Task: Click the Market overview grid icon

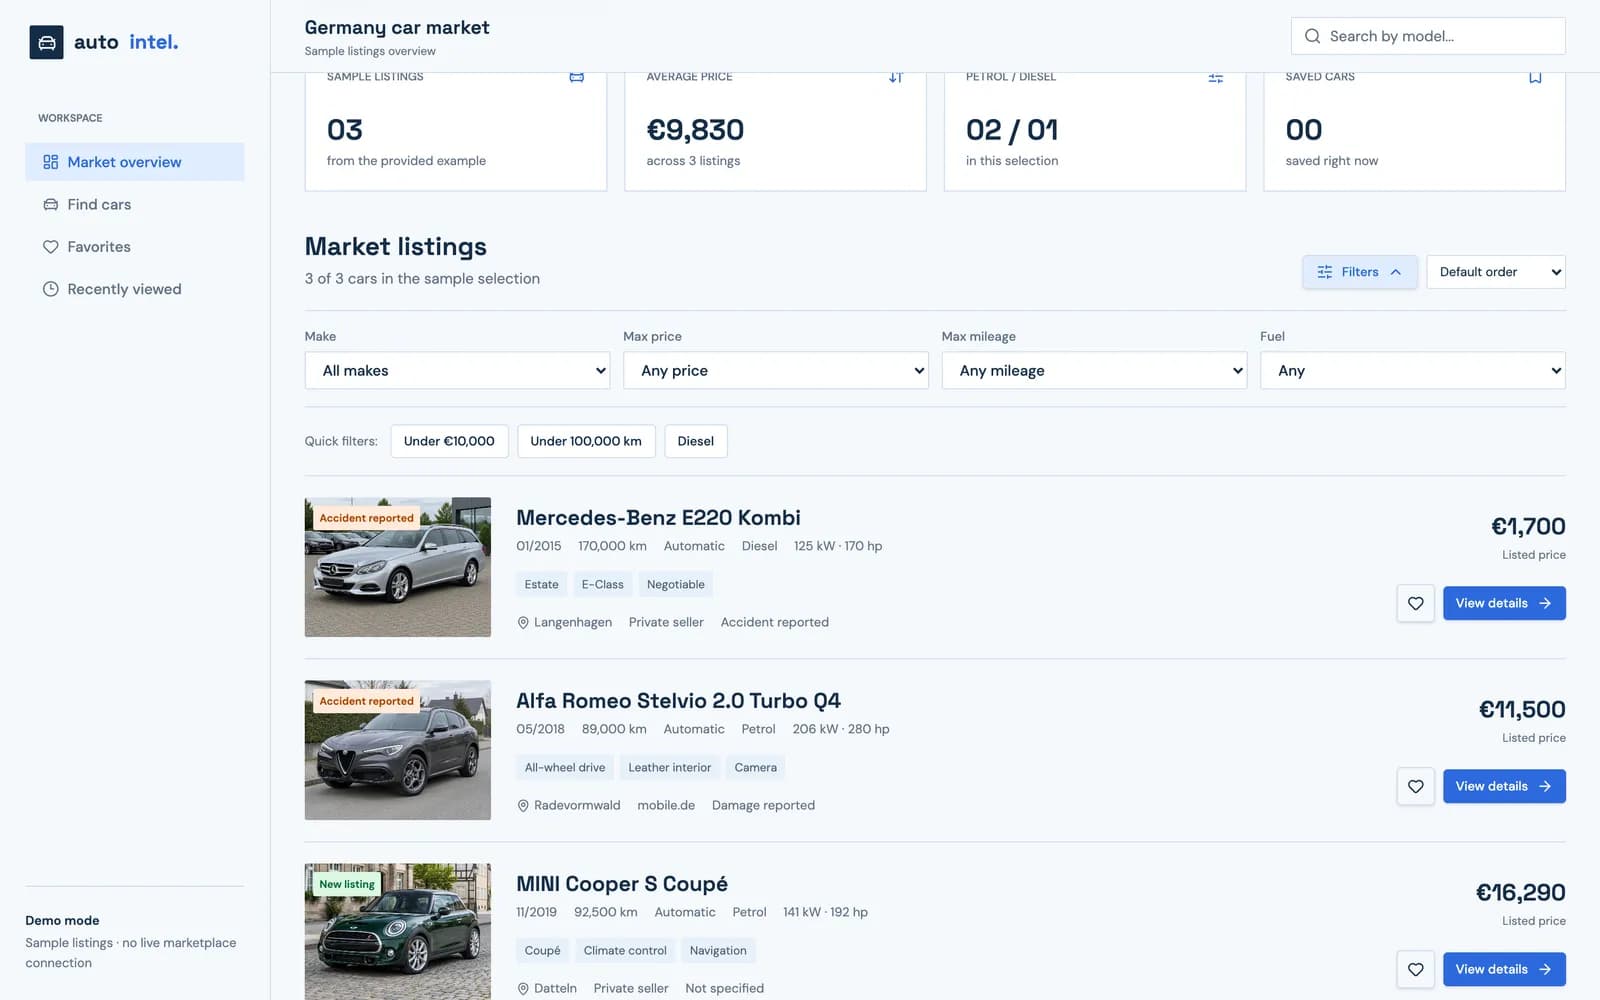Action: click(50, 162)
